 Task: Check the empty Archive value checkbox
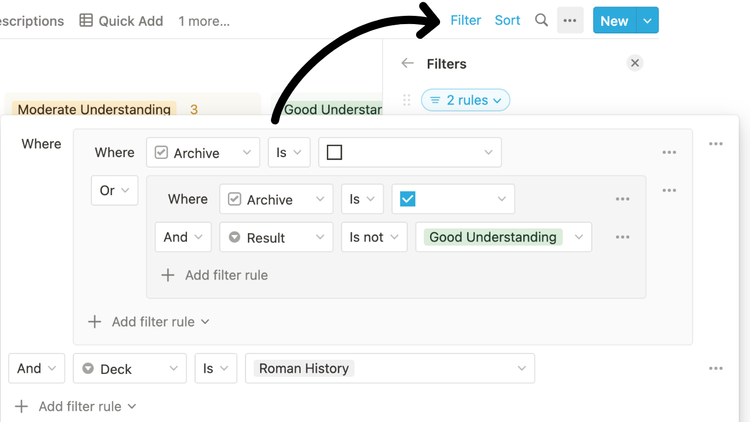click(x=335, y=153)
